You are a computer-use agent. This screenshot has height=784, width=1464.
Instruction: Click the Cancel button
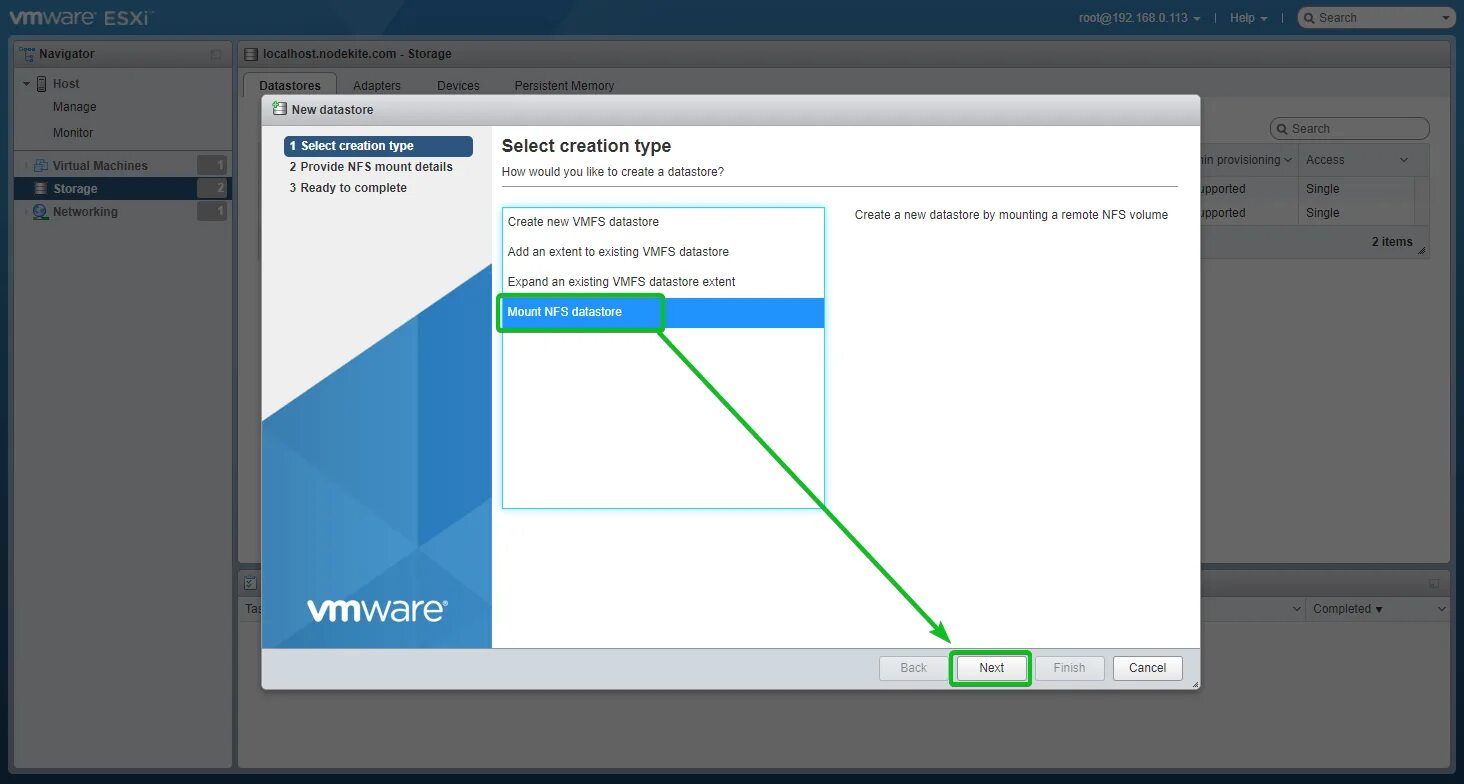[1147, 668]
